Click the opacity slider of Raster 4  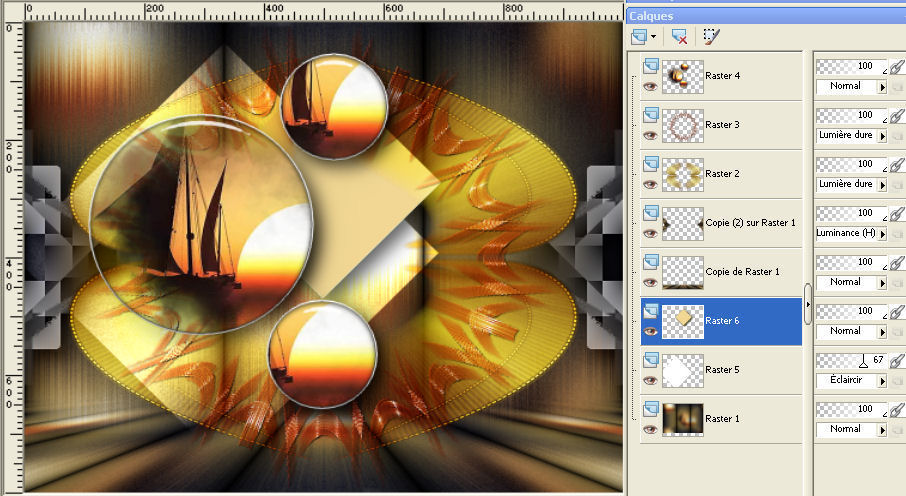(851, 66)
